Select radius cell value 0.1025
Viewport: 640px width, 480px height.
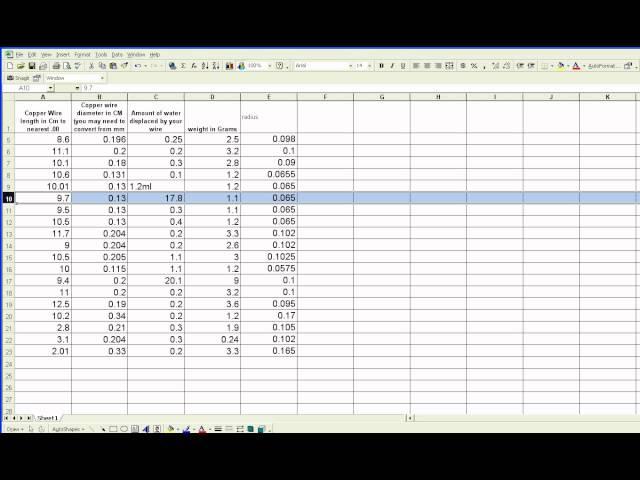269,257
